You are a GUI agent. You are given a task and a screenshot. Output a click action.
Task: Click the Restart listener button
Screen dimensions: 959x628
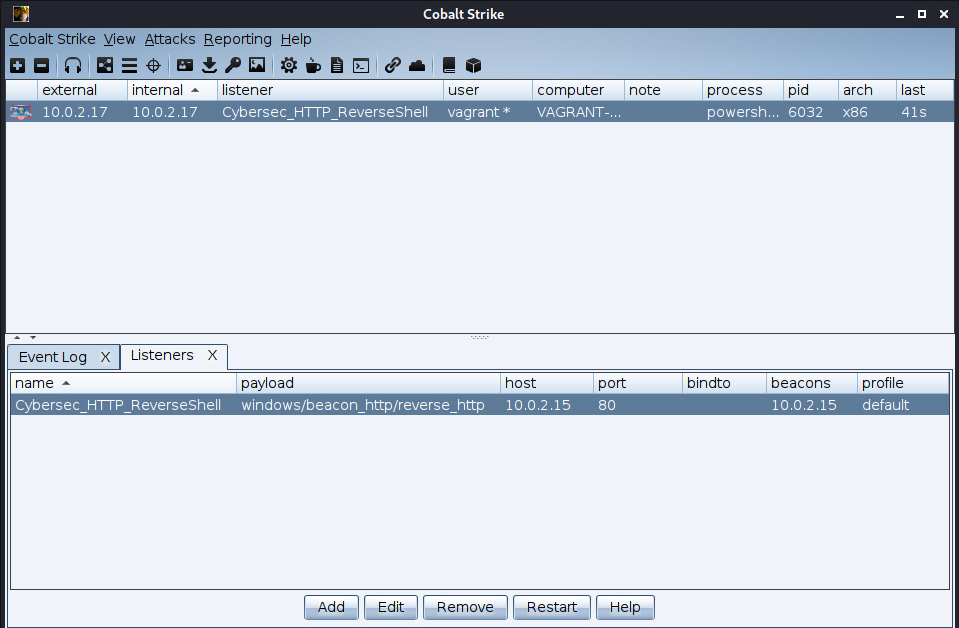(552, 607)
